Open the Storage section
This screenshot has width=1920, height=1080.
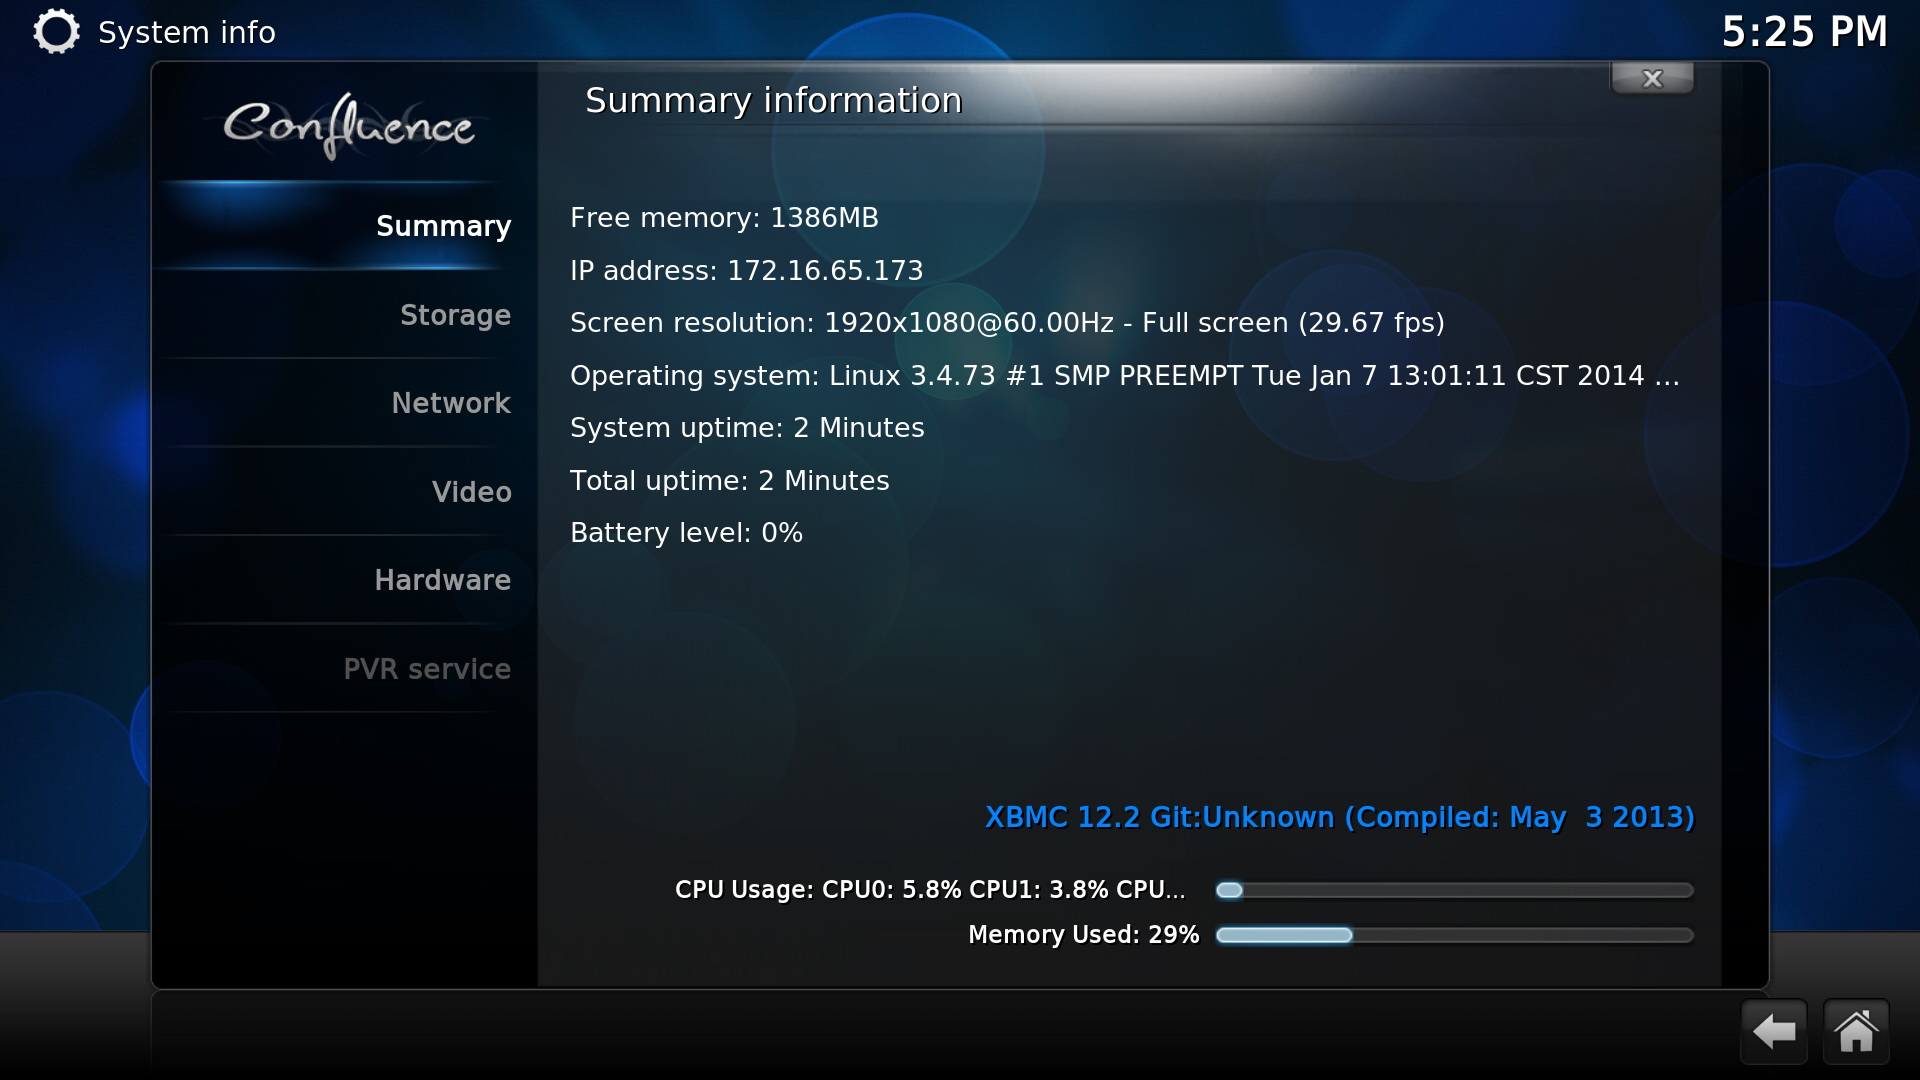click(x=344, y=315)
